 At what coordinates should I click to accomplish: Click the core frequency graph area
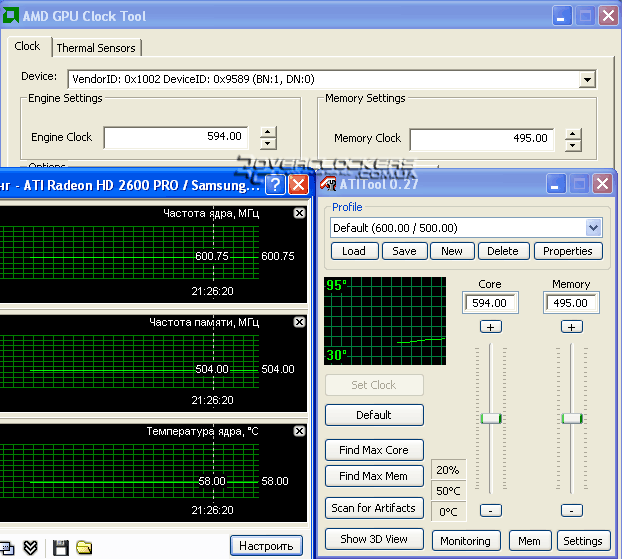click(x=153, y=254)
